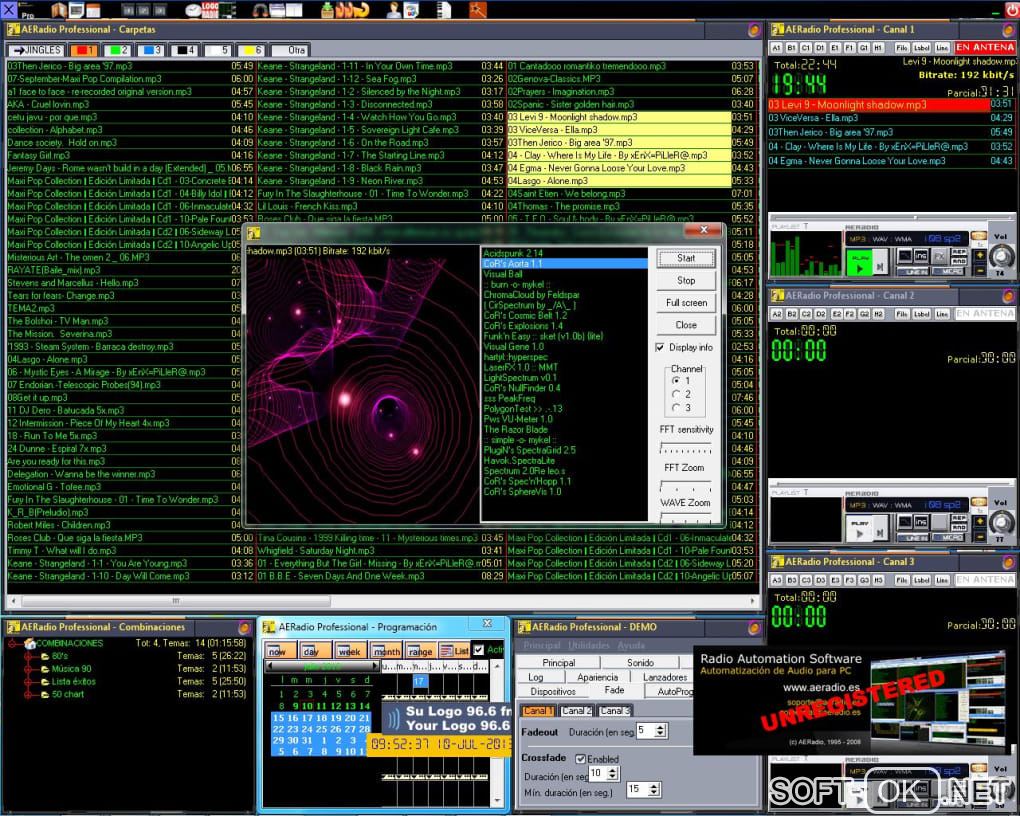This screenshot has height=816, width=1020.
Task: Click the Start visualization button
Action: (x=686, y=258)
